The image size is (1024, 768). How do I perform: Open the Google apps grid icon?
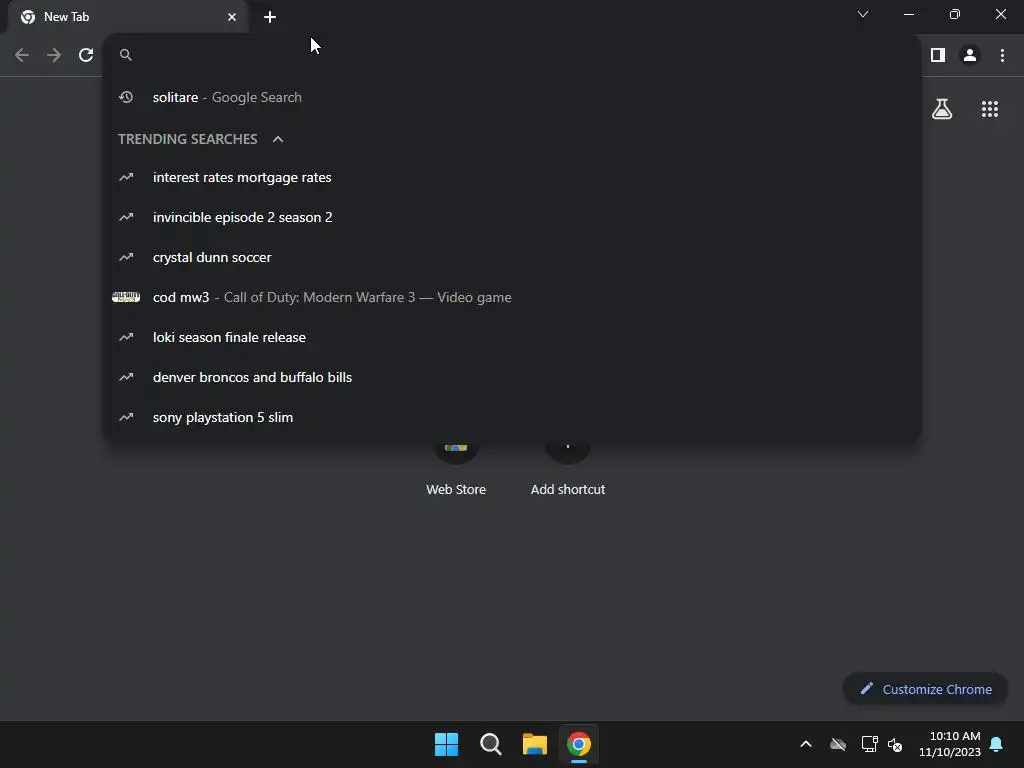pyautogui.click(x=990, y=109)
